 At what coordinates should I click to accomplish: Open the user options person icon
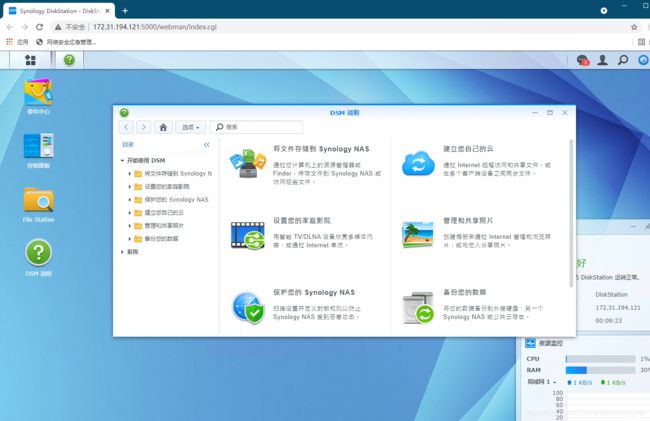click(x=602, y=60)
